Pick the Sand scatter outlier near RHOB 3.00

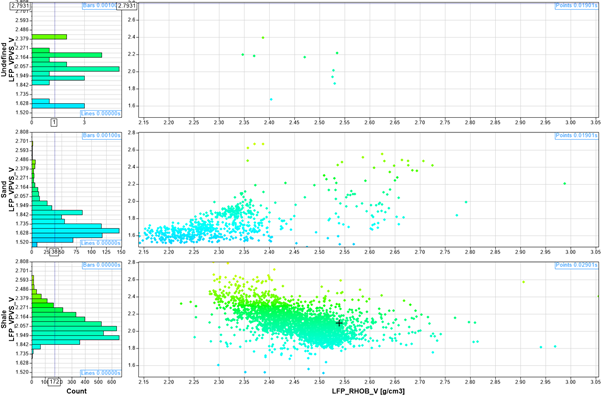(565, 184)
